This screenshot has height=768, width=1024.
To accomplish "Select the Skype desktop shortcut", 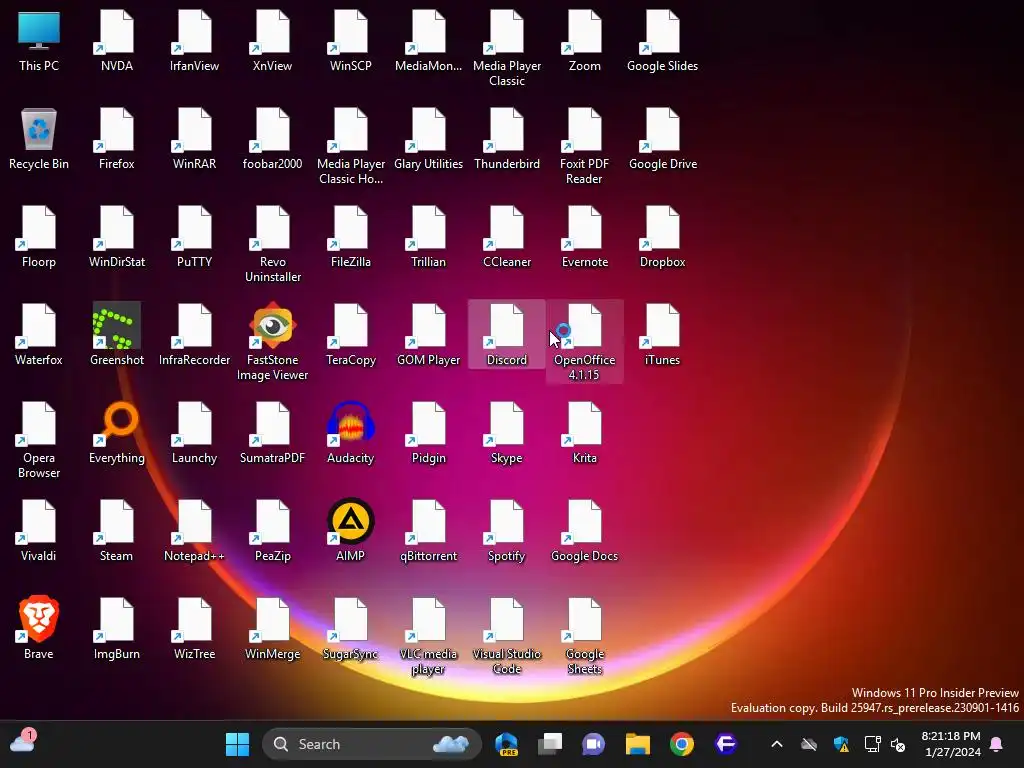I will [x=507, y=433].
